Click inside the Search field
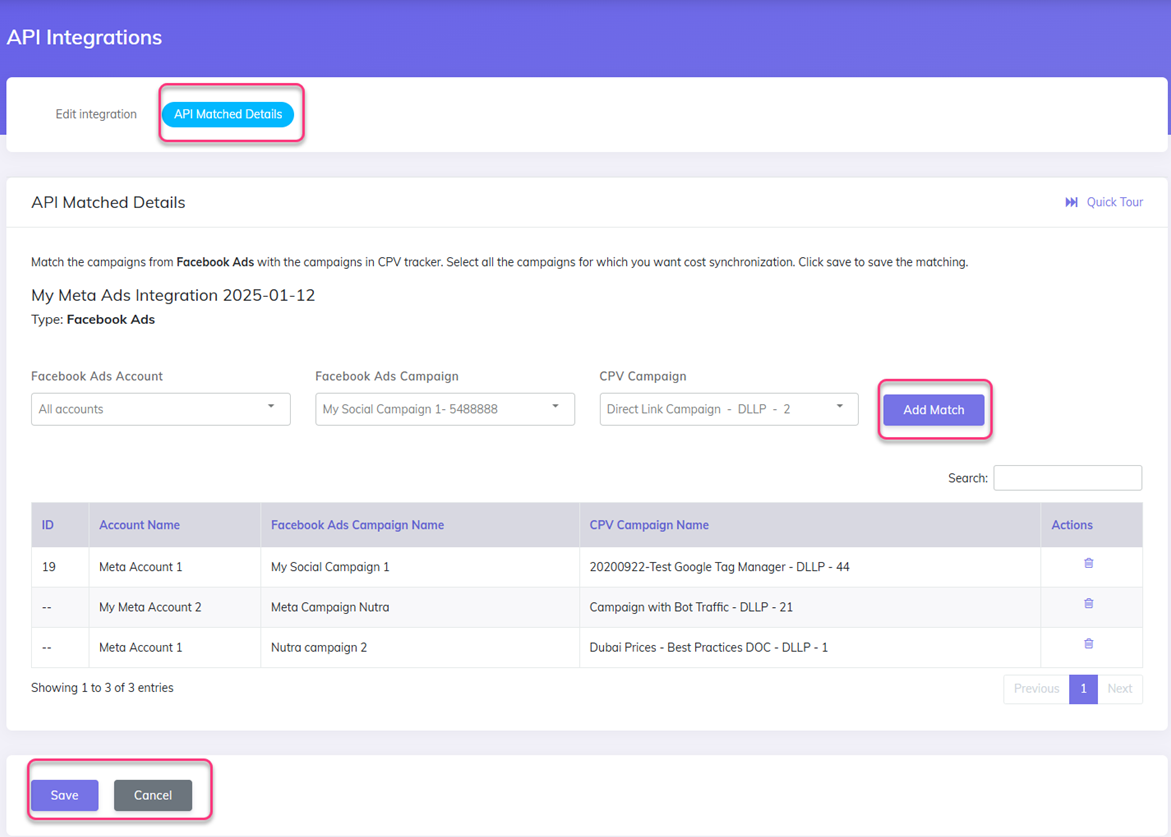This screenshot has width=1171, height=837. tap(1067, 477)
